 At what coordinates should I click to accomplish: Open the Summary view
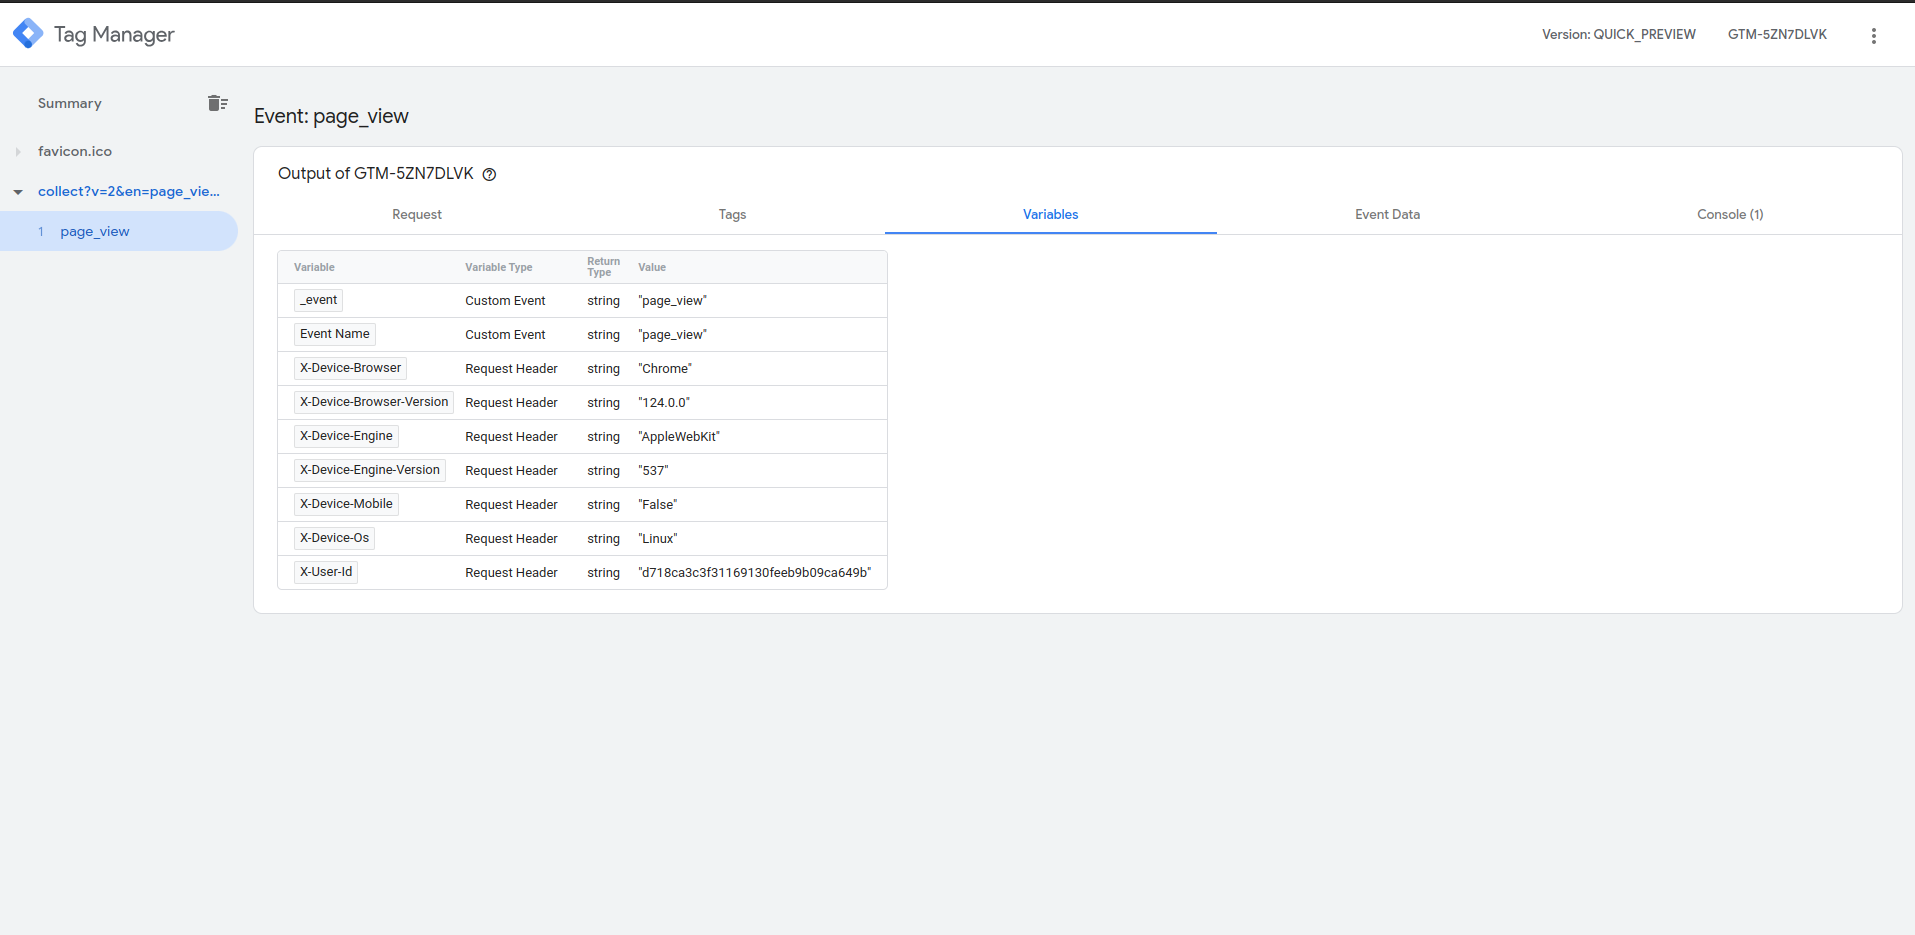[x=69, y=103]
